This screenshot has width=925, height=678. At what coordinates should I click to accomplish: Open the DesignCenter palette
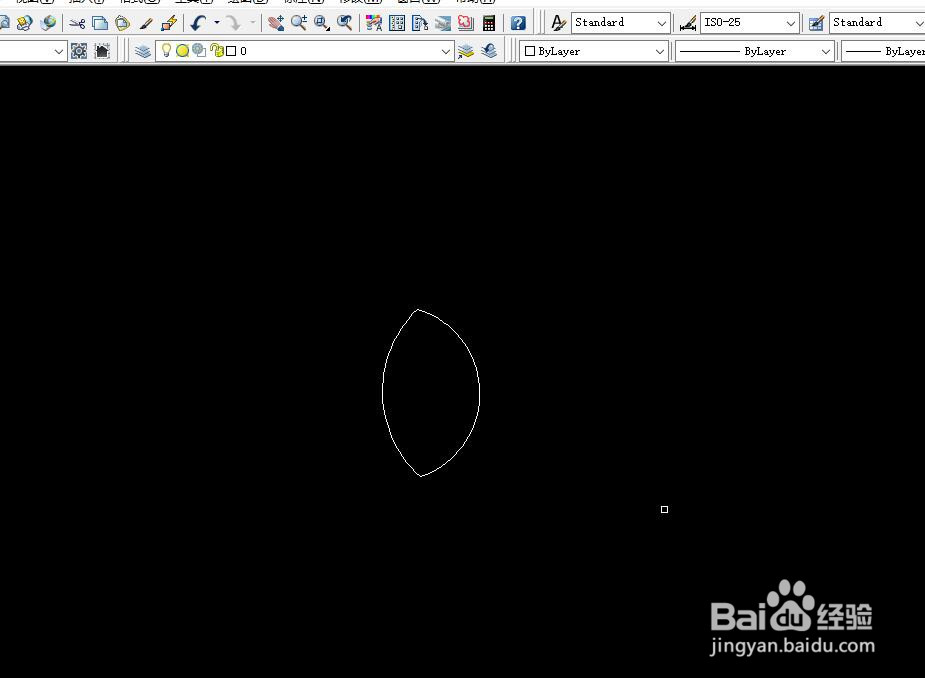point(397,23)
